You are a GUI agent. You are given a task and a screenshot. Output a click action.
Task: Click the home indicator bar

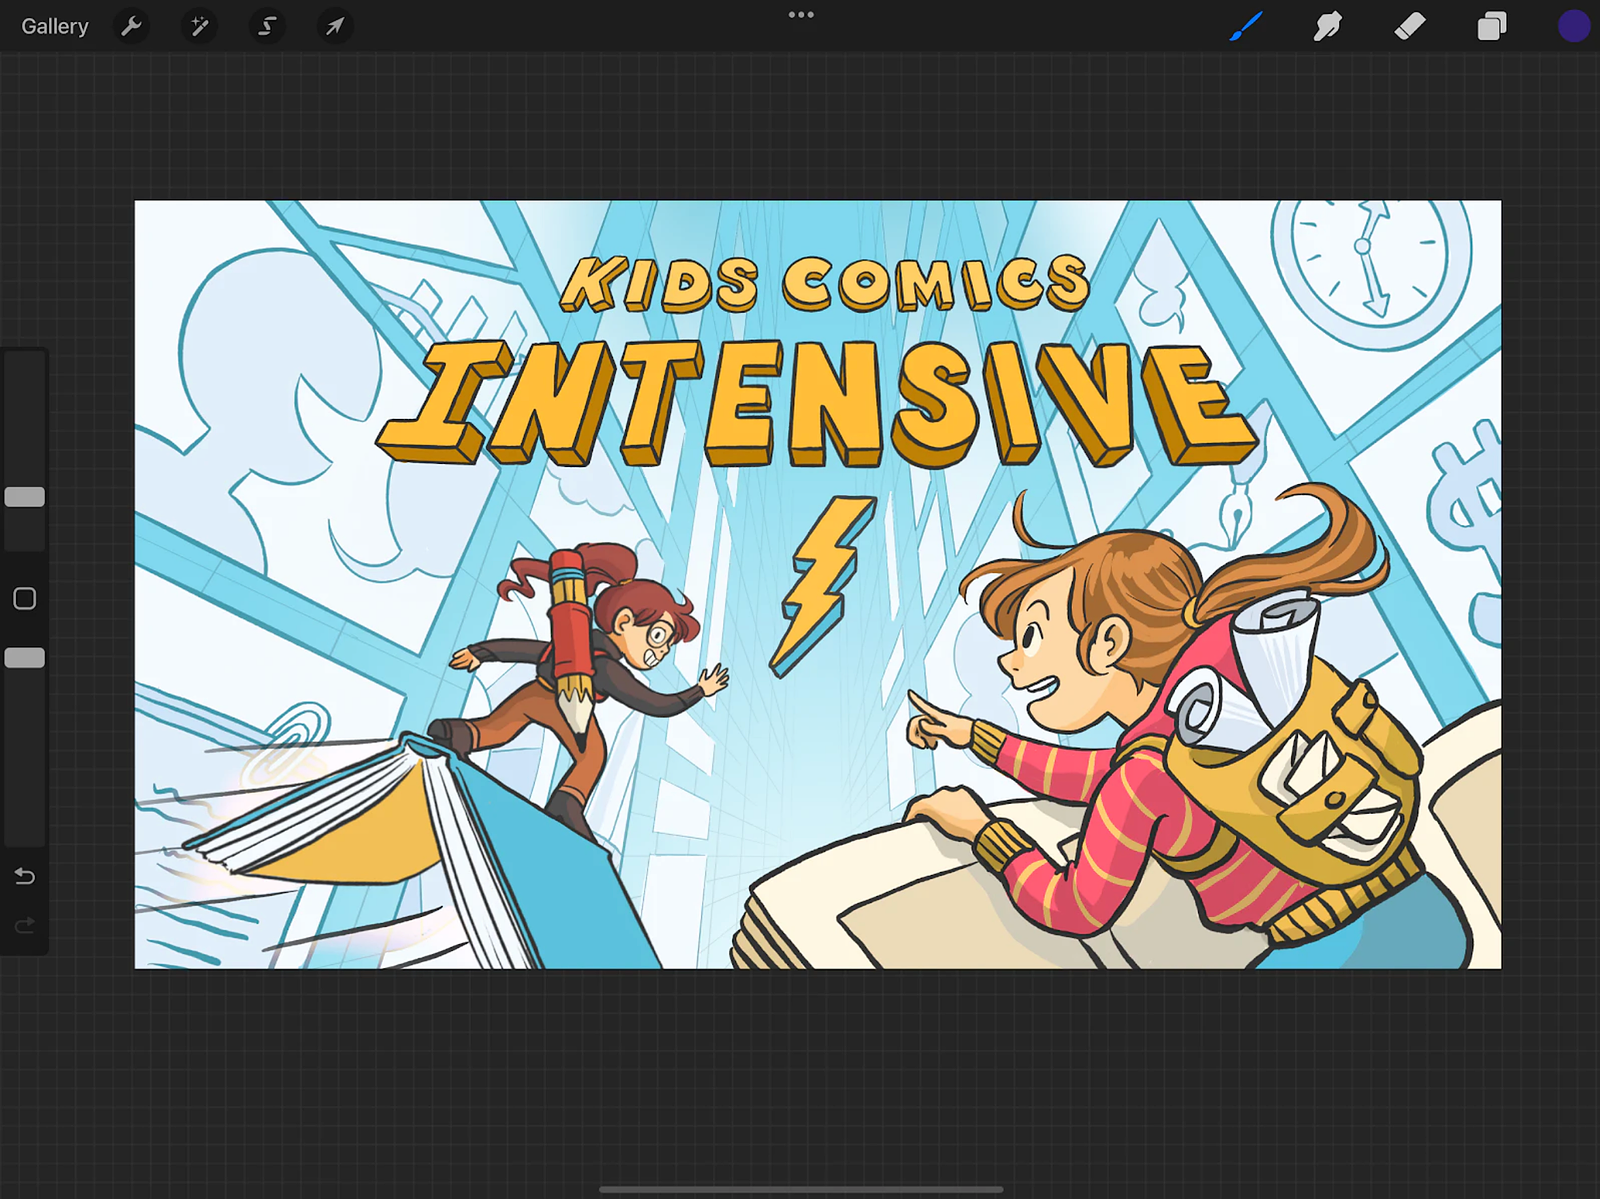pos(800,1190)
